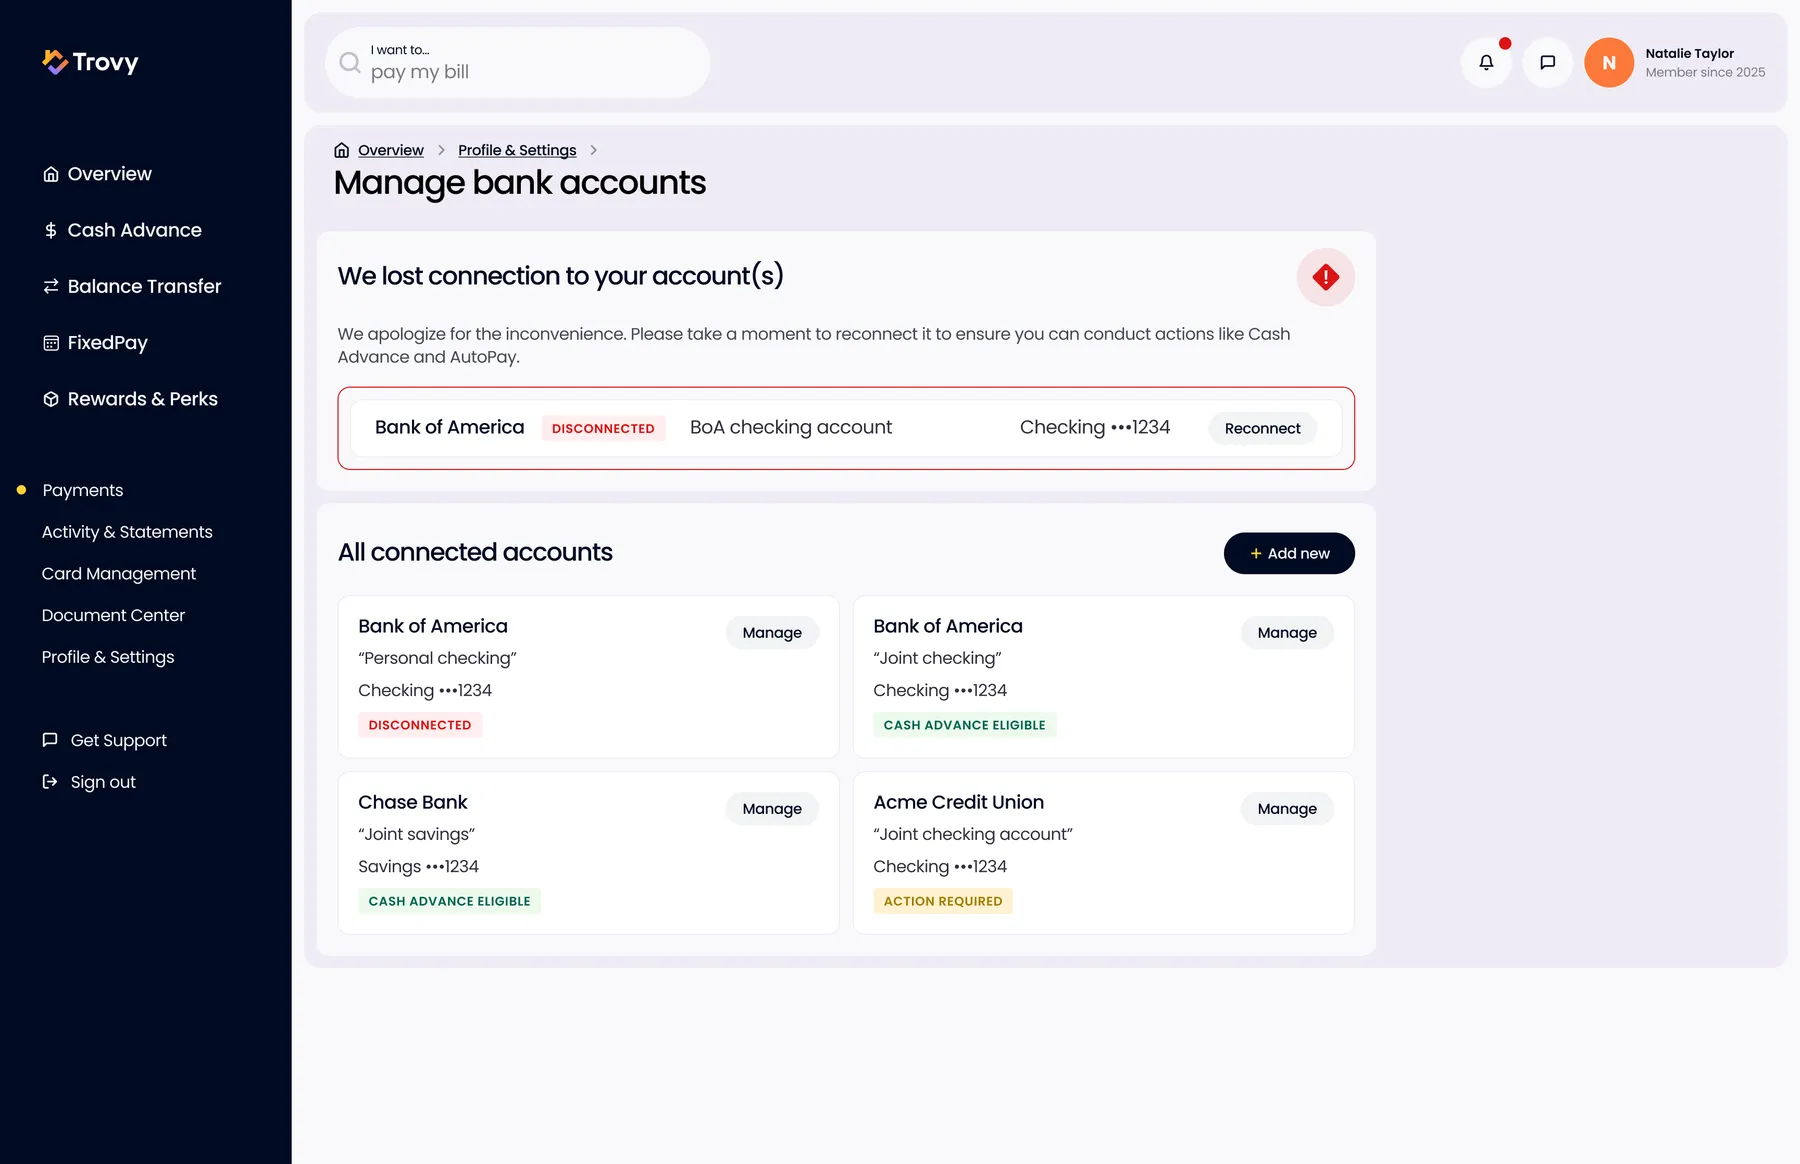Click the Cash Advance dollar icon
This screenshot has height=1164, width=1800.
(x=51, y=230)
